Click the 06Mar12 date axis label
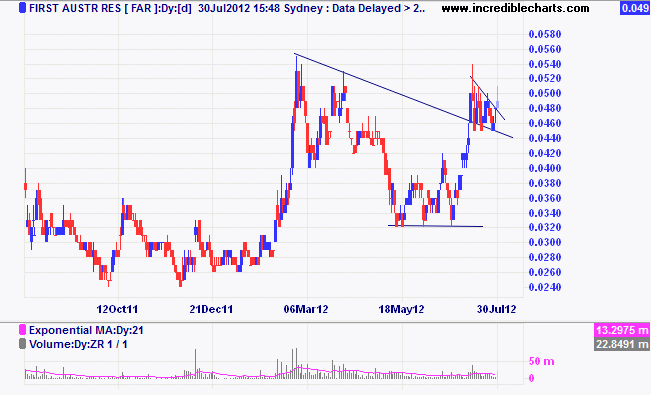Screen dimensions: 651x395 [x=306, y=309]
